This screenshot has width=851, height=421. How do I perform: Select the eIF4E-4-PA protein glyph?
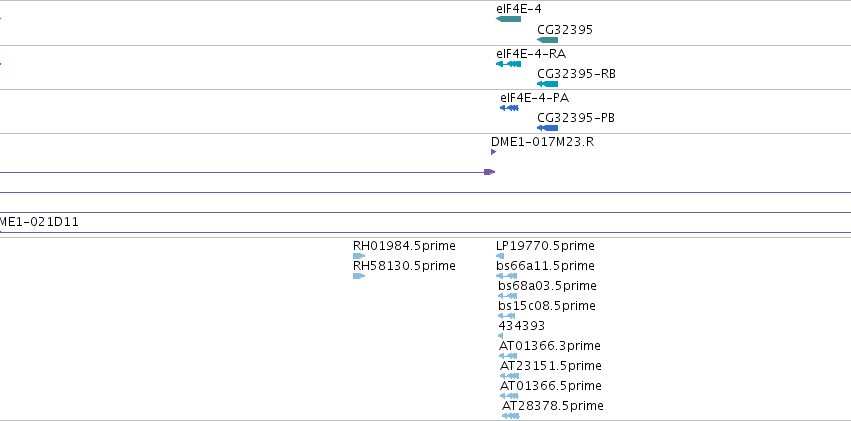(x=510, y=108)
